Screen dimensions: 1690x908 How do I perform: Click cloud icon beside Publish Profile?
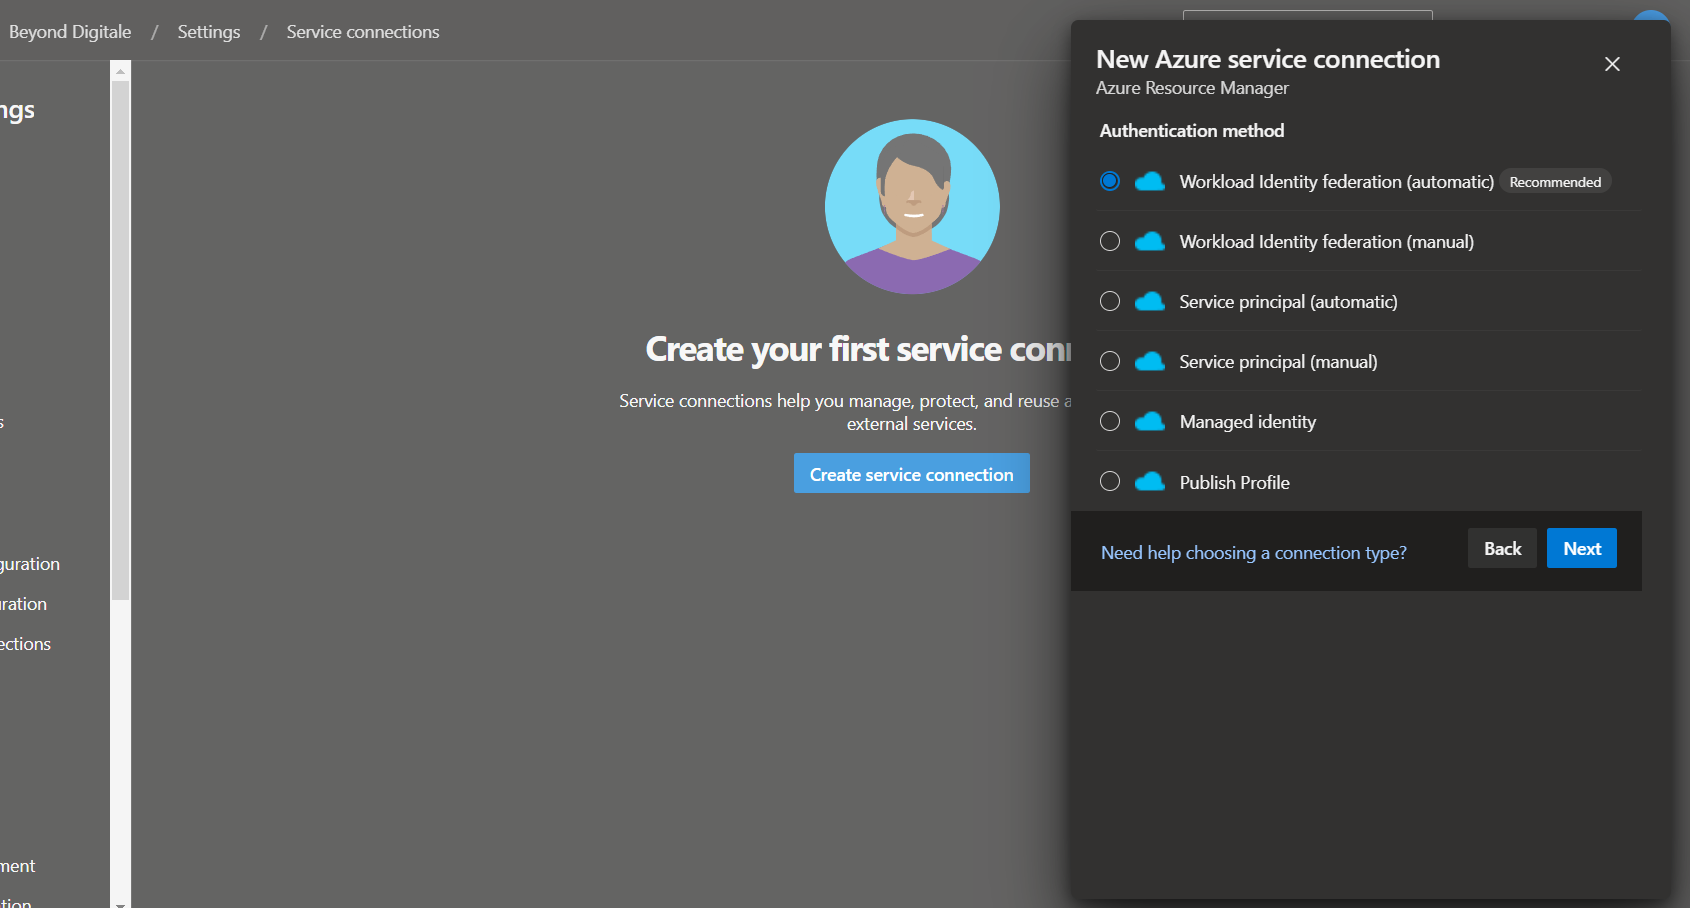(1150, 481)
